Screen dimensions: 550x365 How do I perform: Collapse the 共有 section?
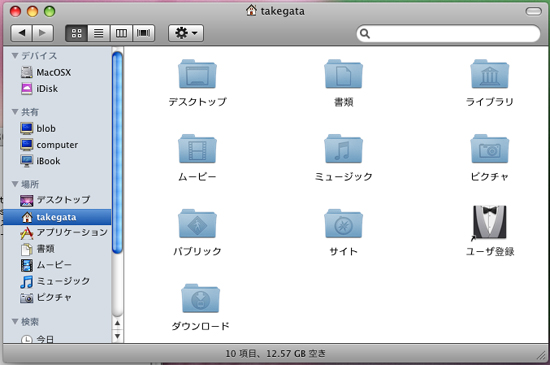15,112
